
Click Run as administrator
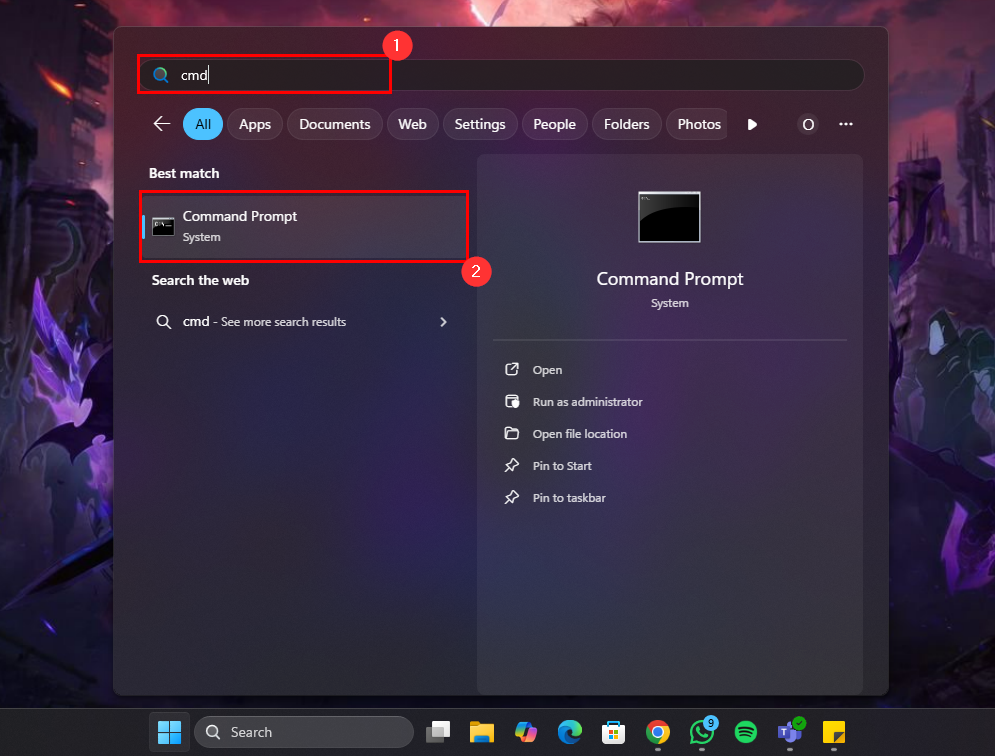(x=587, y=402)
